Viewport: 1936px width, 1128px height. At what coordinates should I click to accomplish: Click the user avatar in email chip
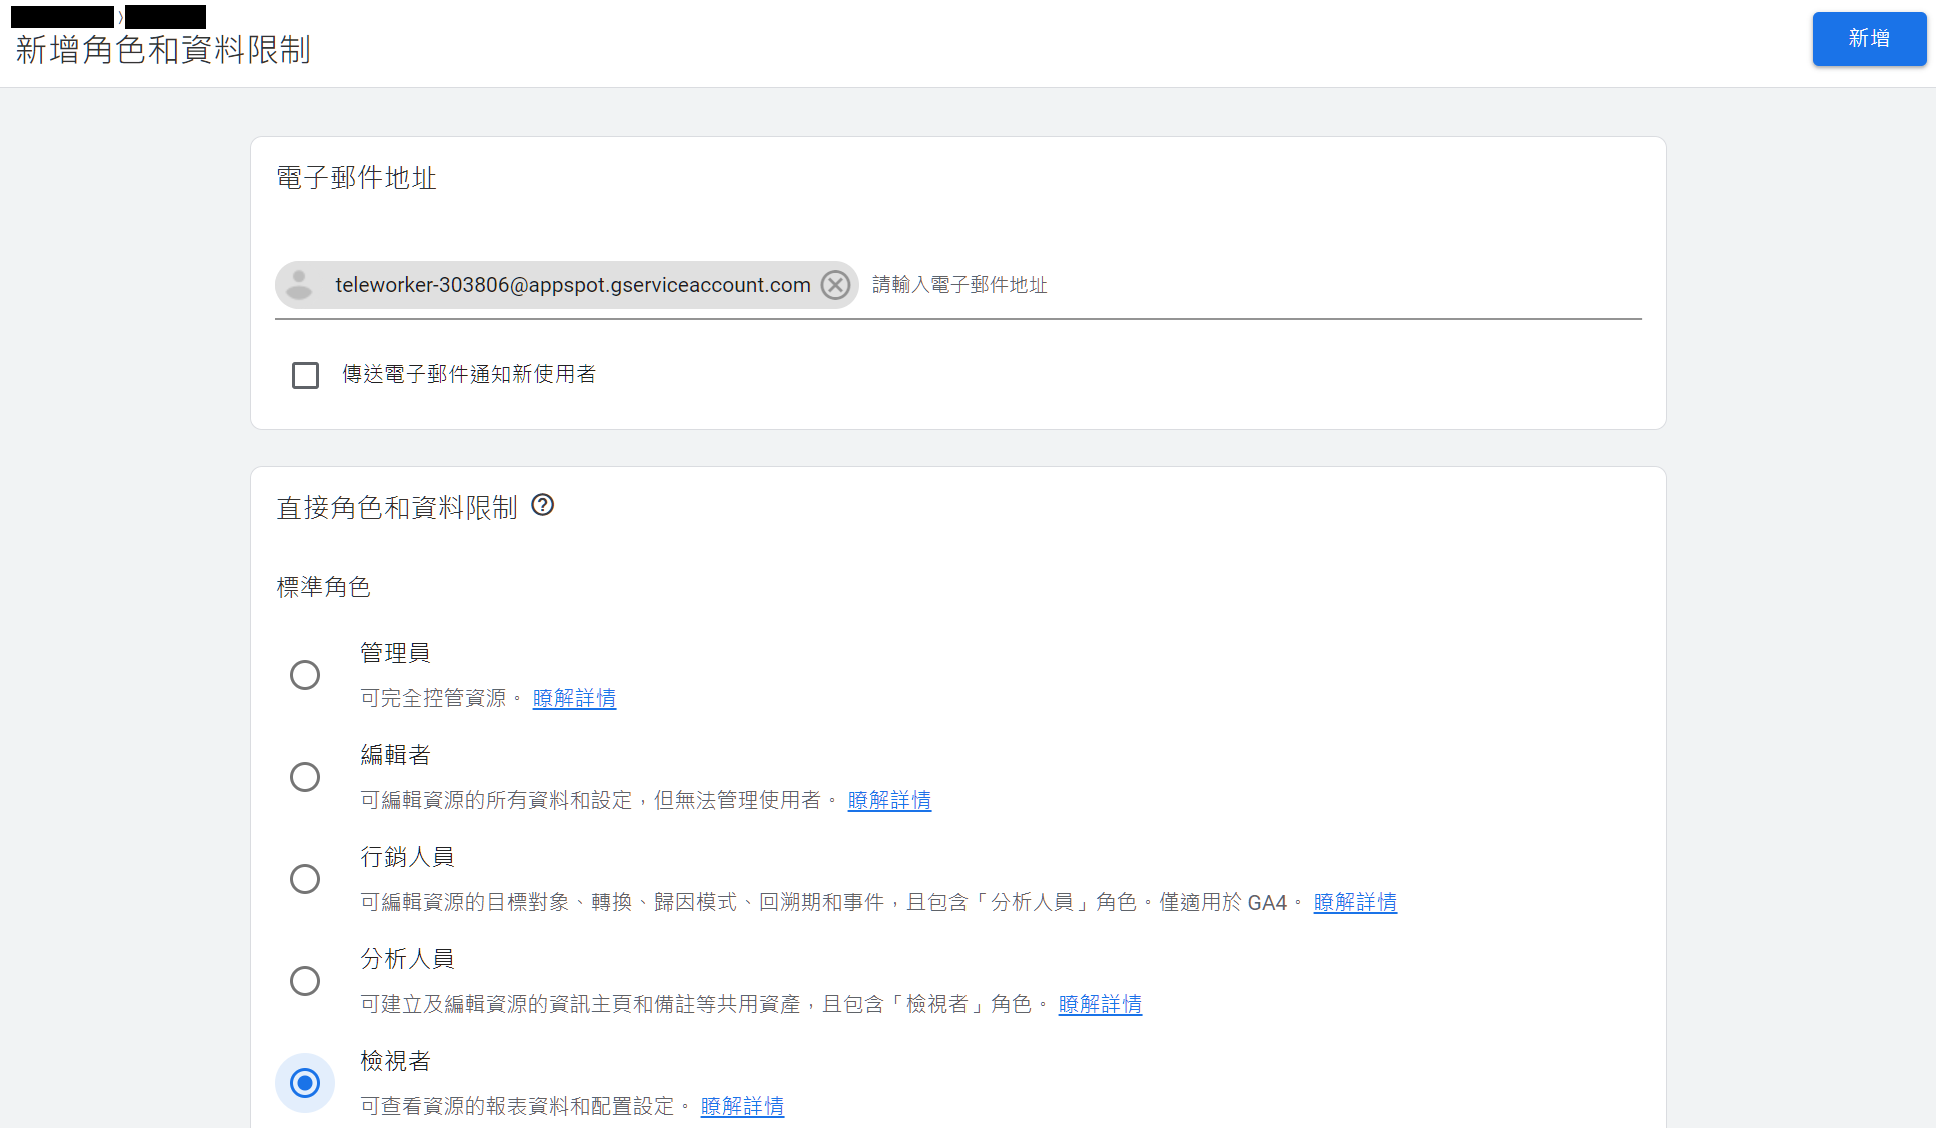coord(299,285)
